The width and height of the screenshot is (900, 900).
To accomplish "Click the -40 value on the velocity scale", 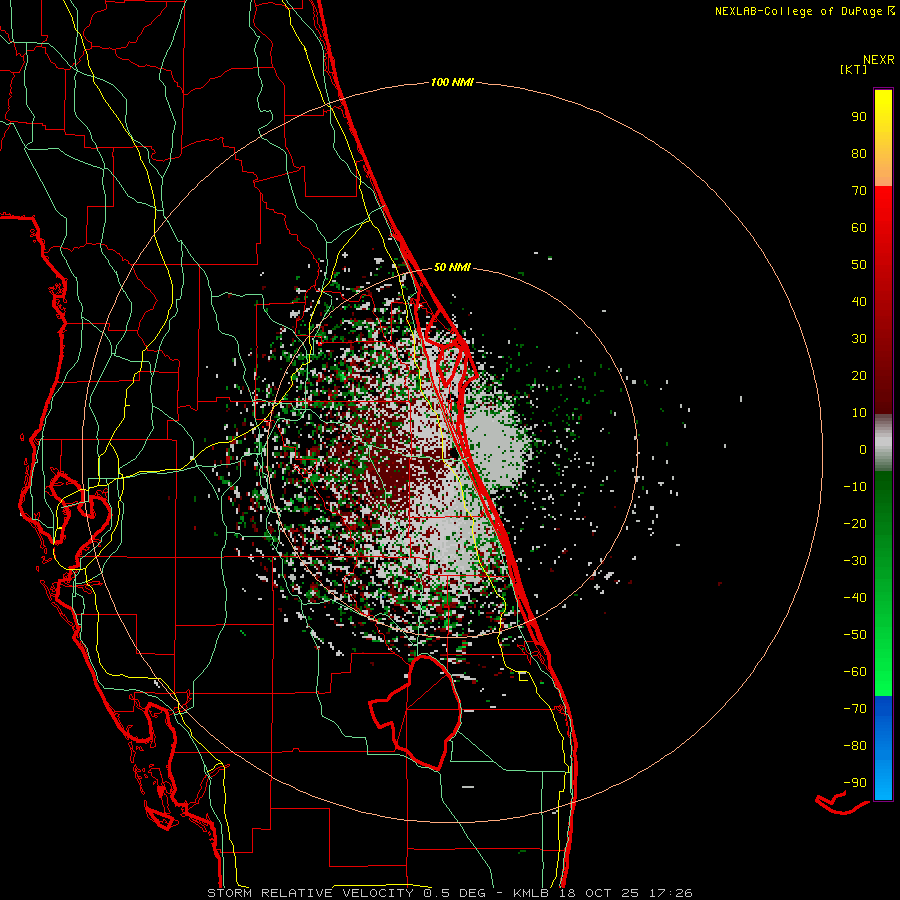I will point(855,598).
